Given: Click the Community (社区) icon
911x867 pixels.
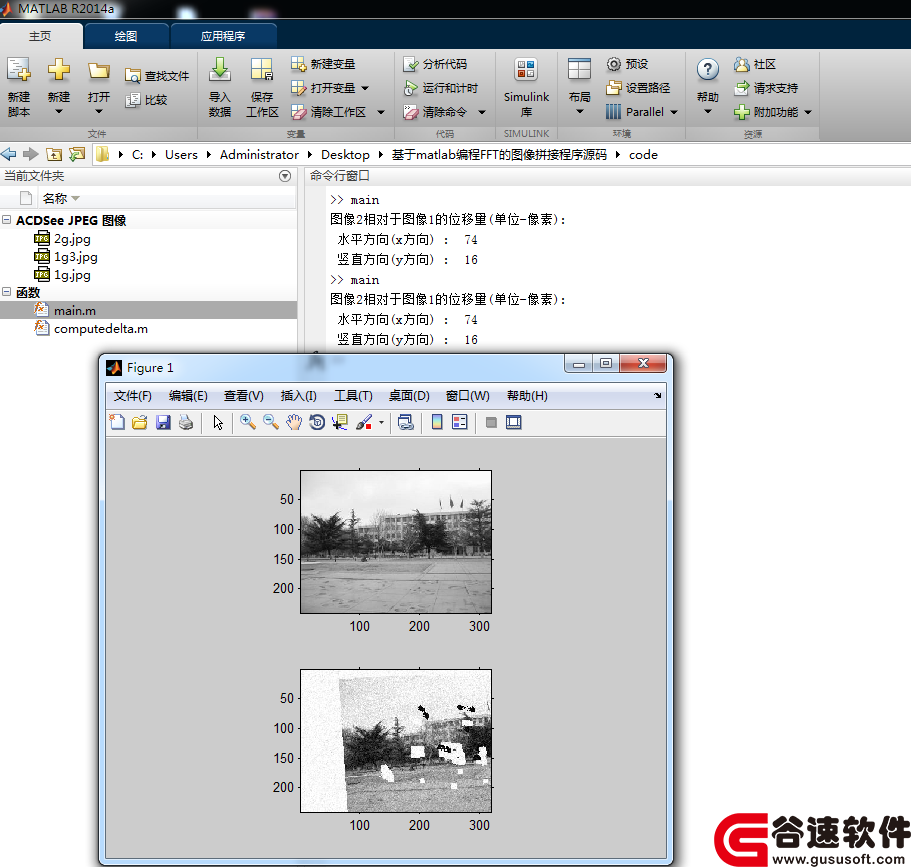Looking at the screenshot, I should pos(741,64).
